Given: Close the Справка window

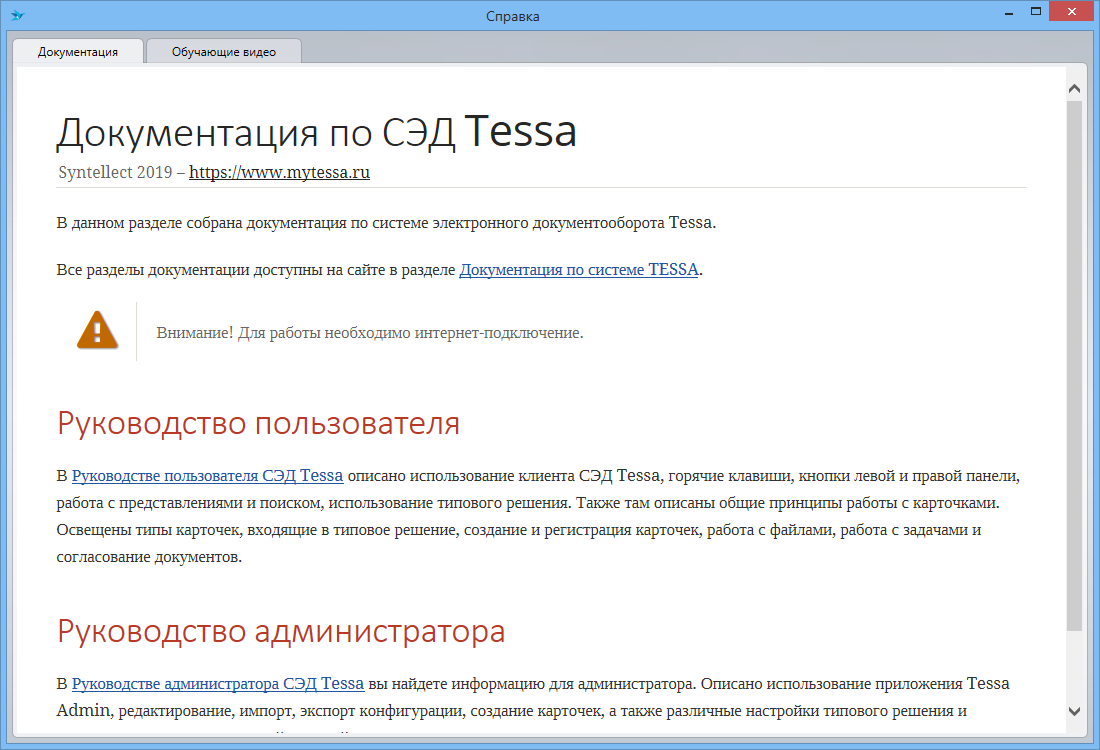Looking at the screenshot, I should (1071, 12).
